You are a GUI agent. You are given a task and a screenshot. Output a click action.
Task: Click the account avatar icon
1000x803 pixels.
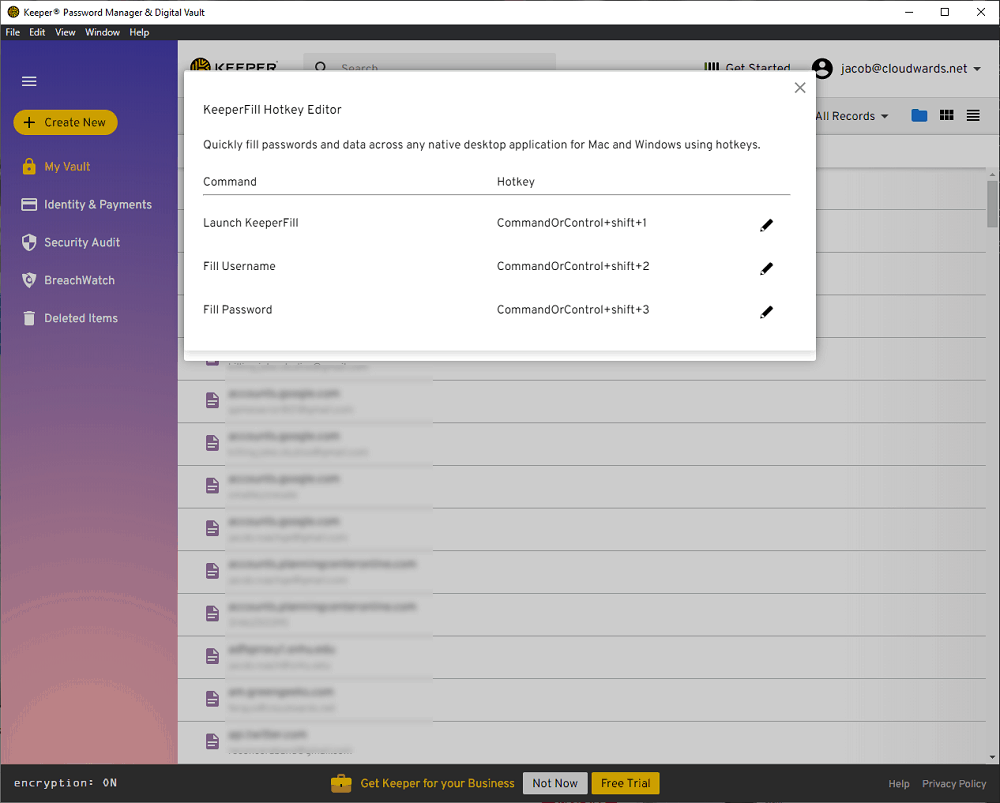[x=822, y=68]
